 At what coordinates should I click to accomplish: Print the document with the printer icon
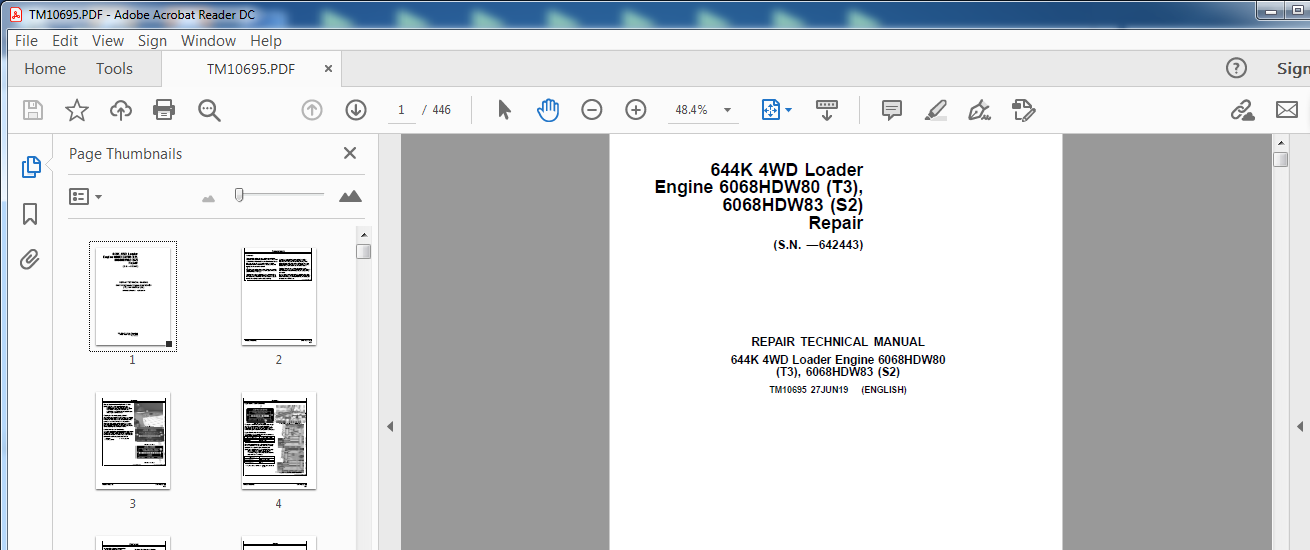click(164, 110)
